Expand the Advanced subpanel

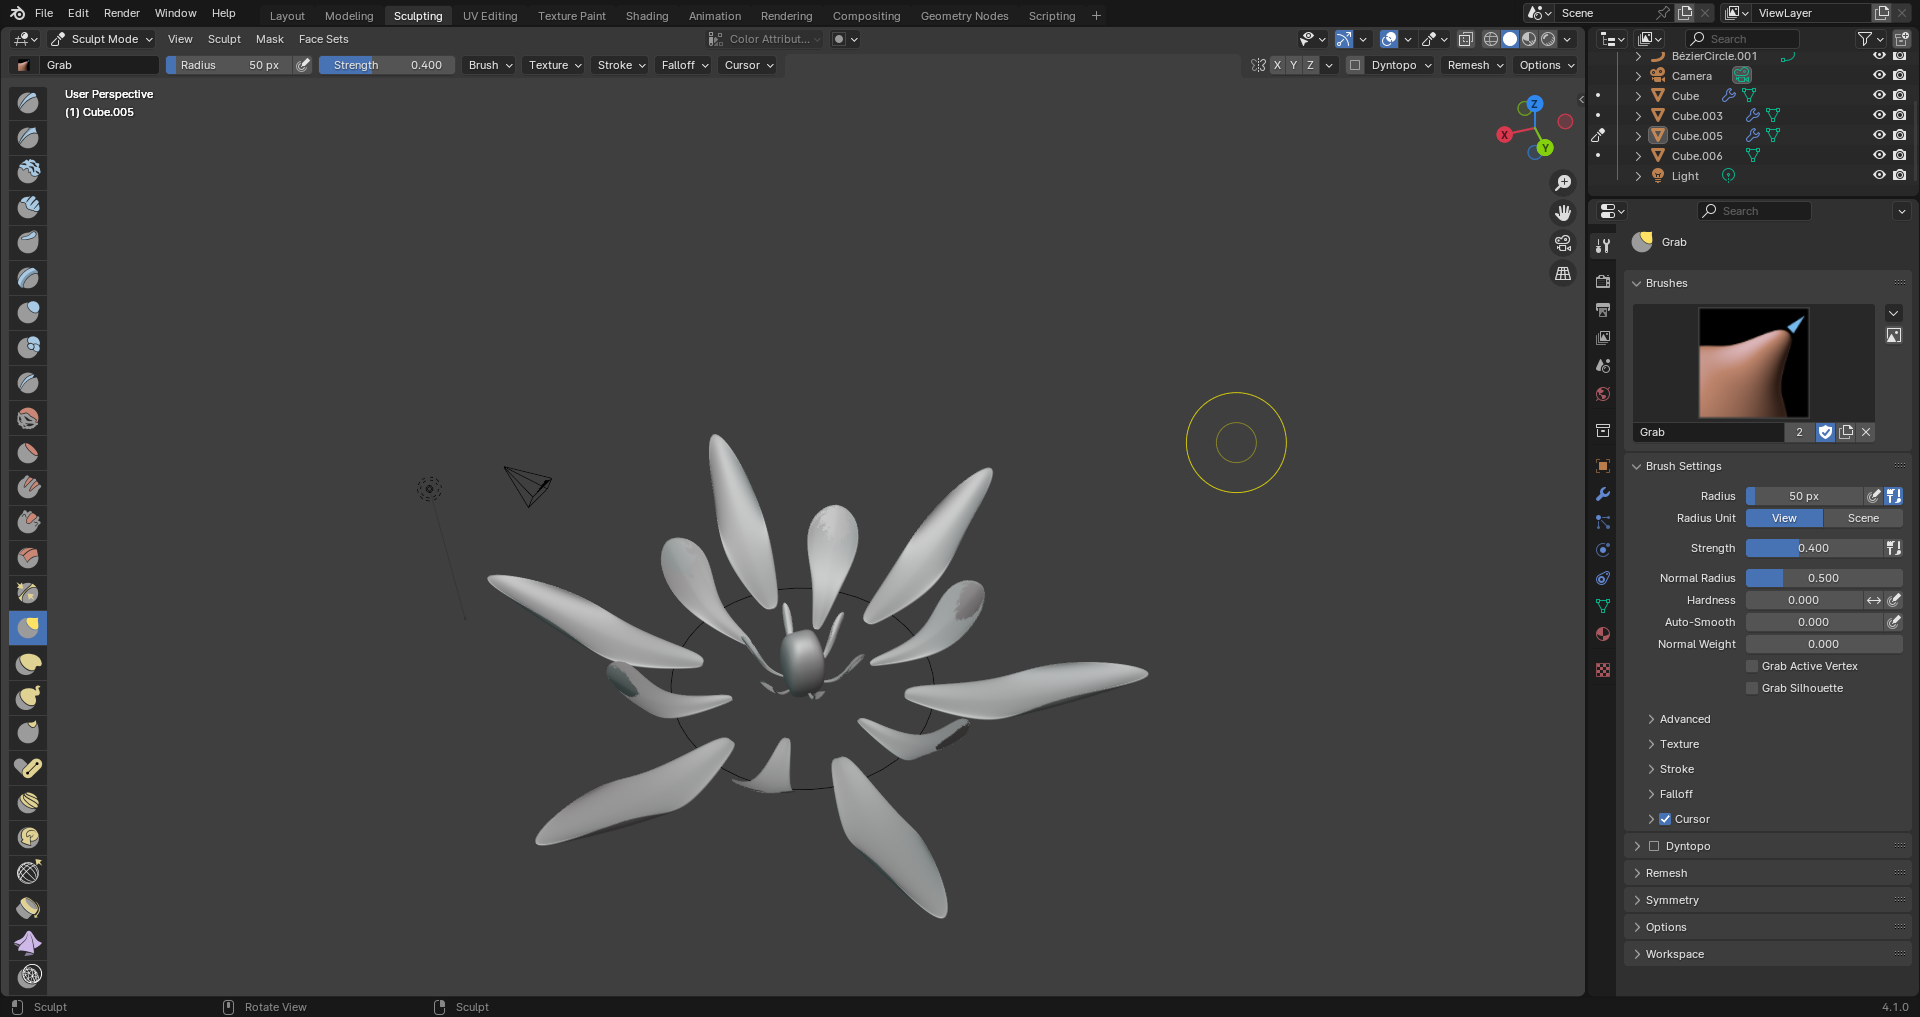pyautogui.click(x=1684, y=719)
